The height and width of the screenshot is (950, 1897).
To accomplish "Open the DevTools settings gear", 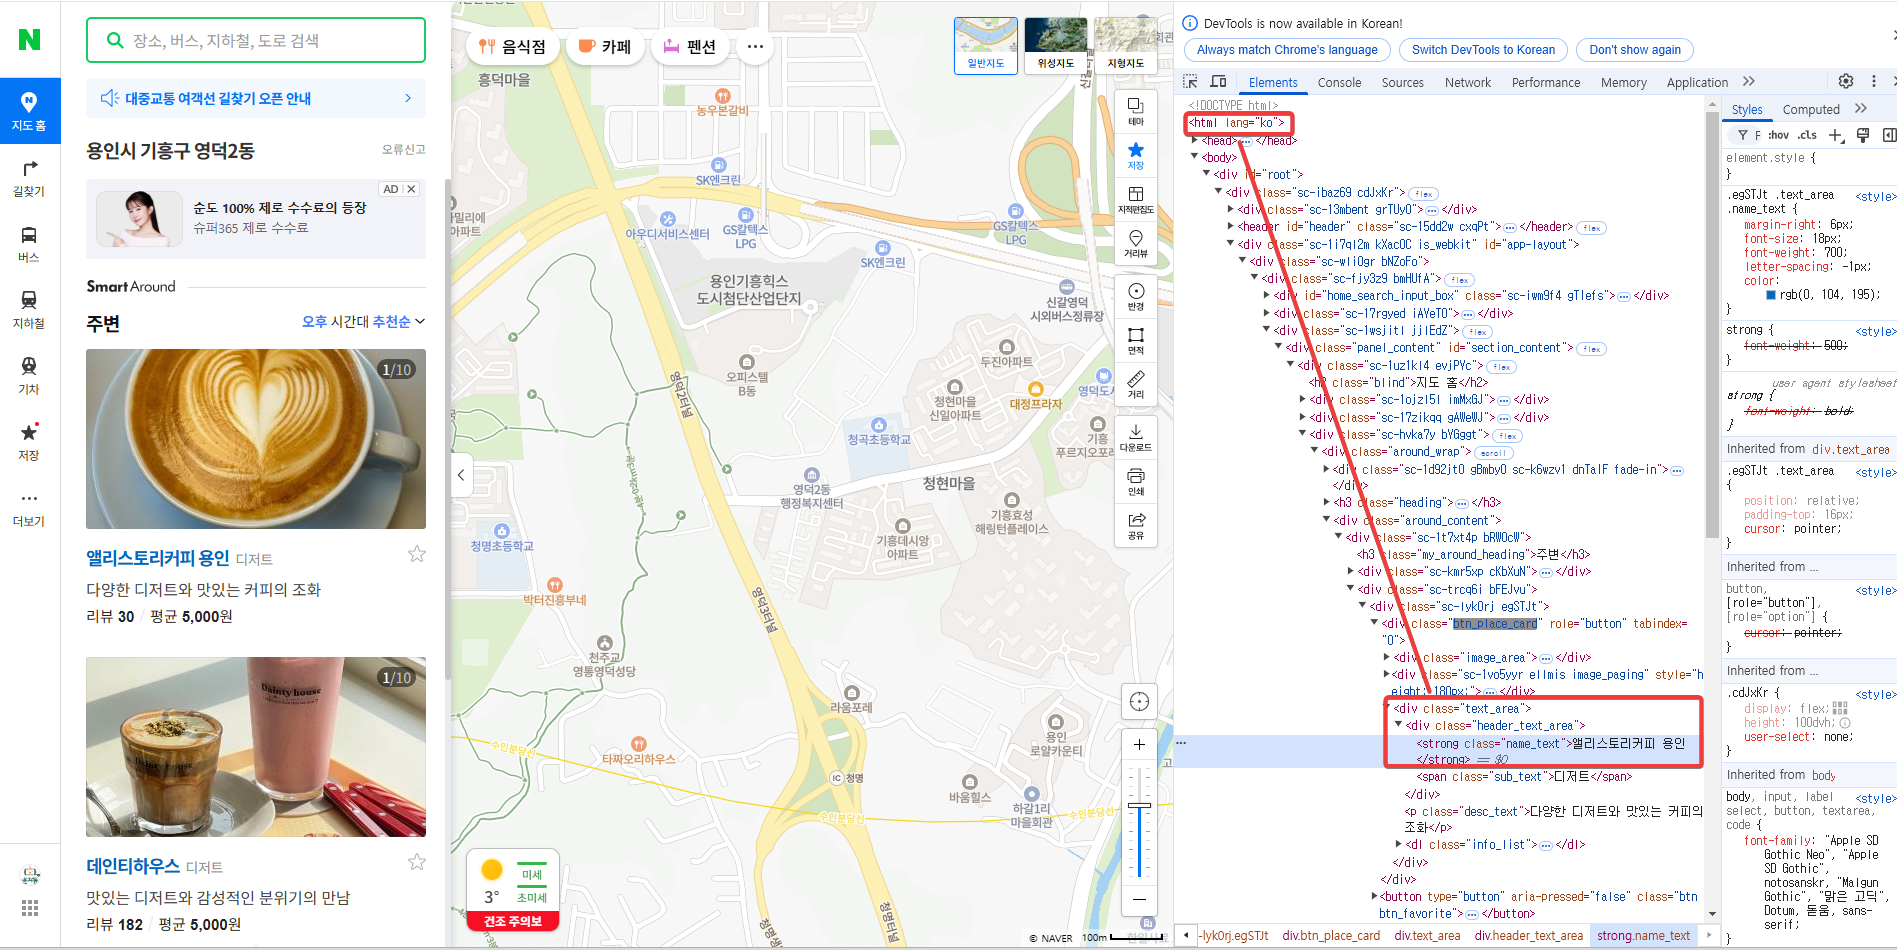I will click(x=1846, y=82).
